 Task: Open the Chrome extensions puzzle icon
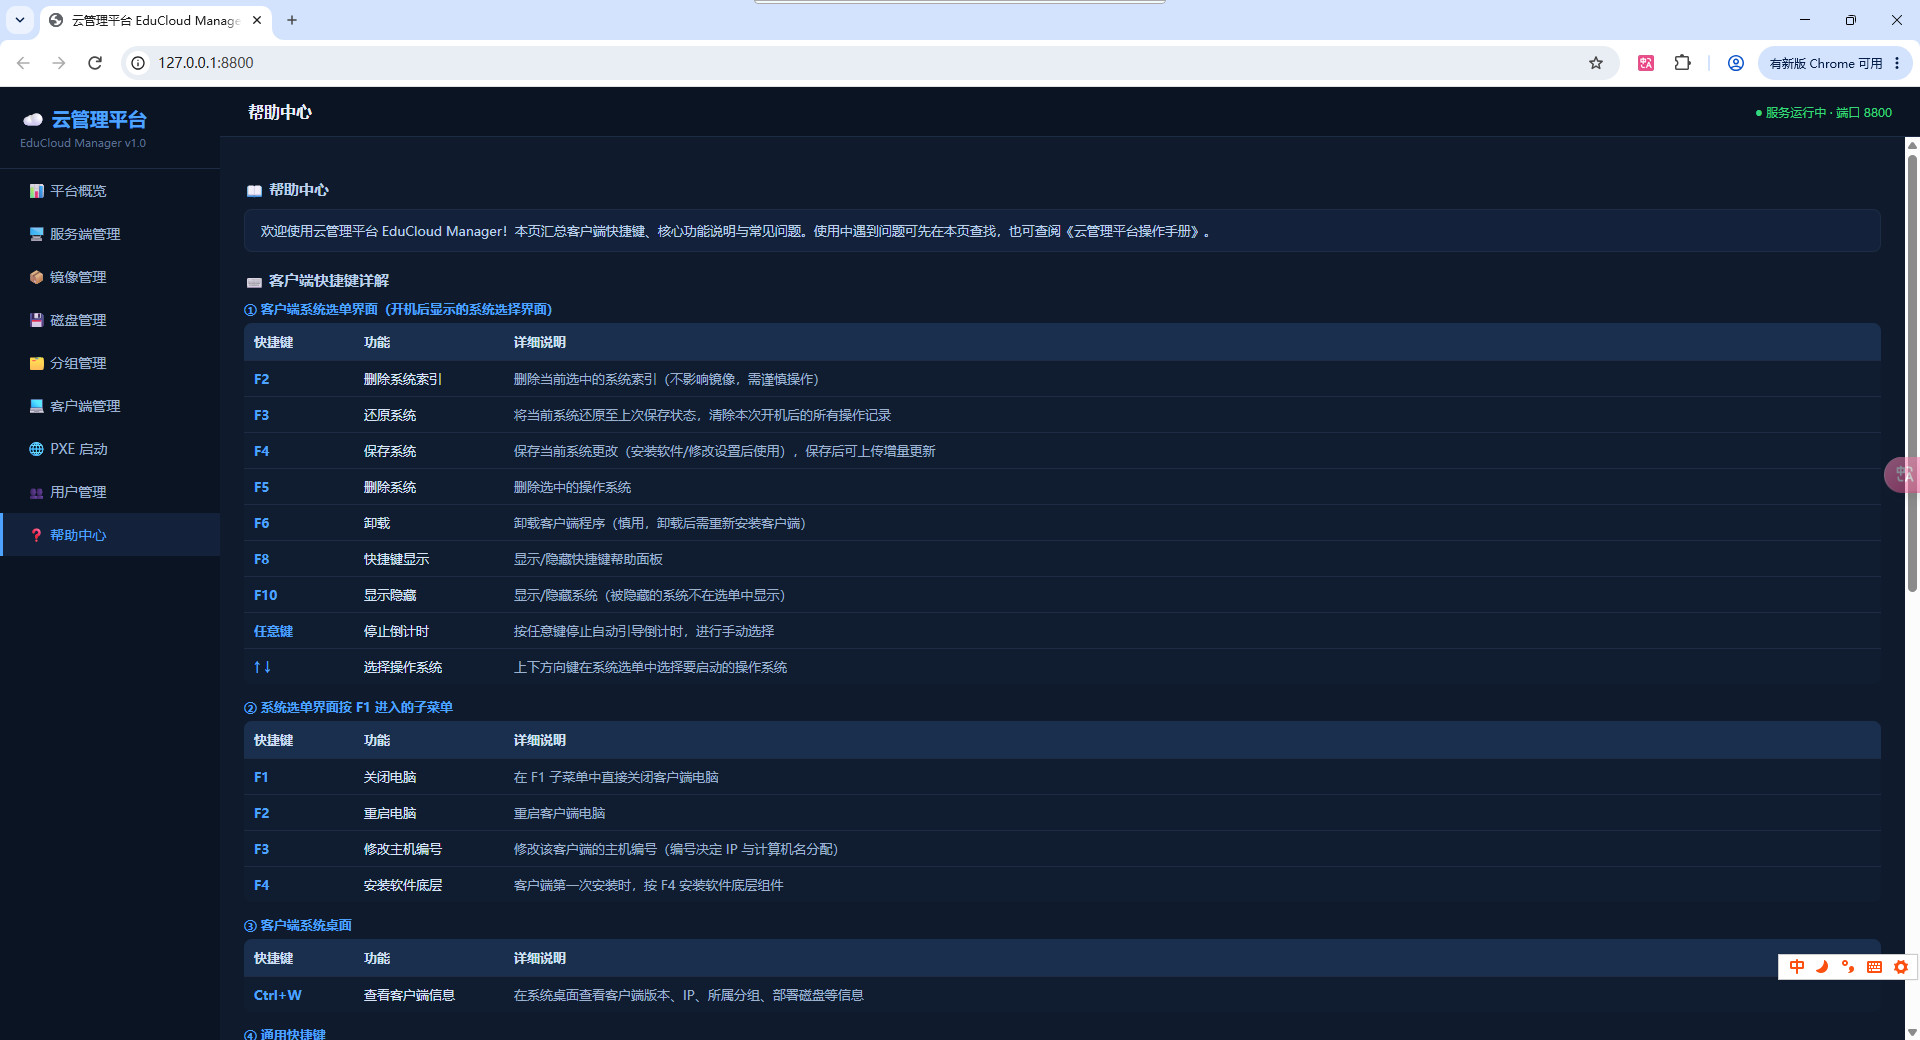[1683, 63]
